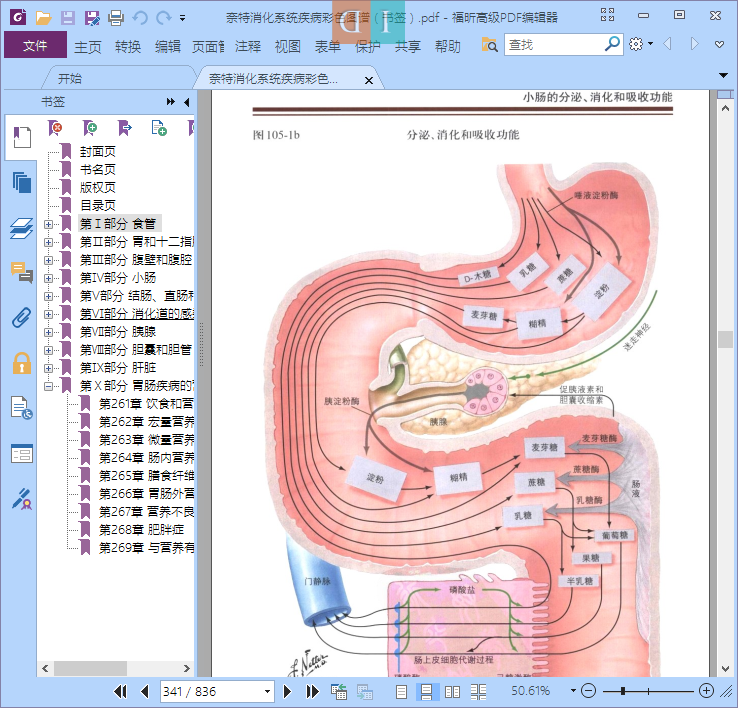
Task: Click the go-to bookmark destination icon
Action: [125, 128]
